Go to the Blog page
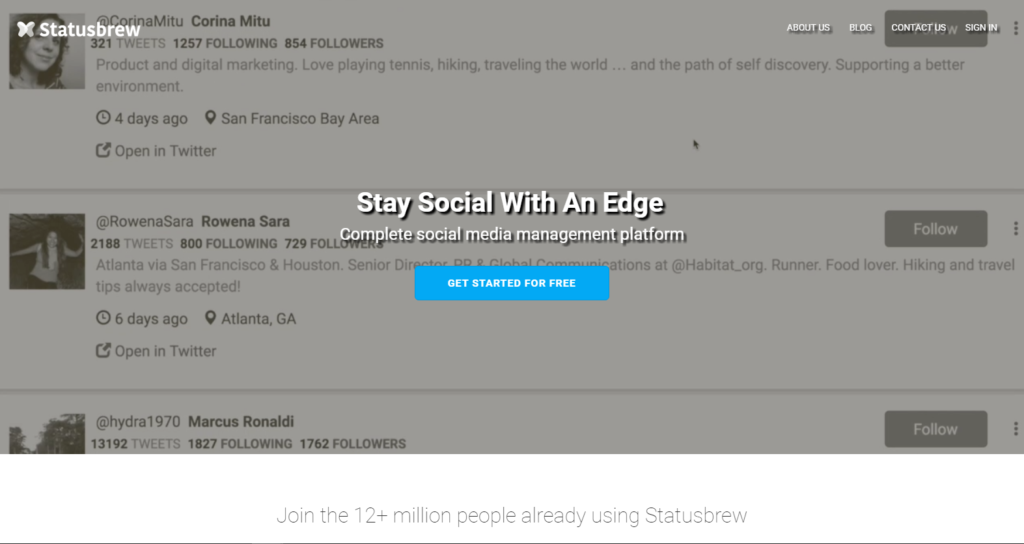The height and width of the screenshot is (544, 1024). [860, 27]
